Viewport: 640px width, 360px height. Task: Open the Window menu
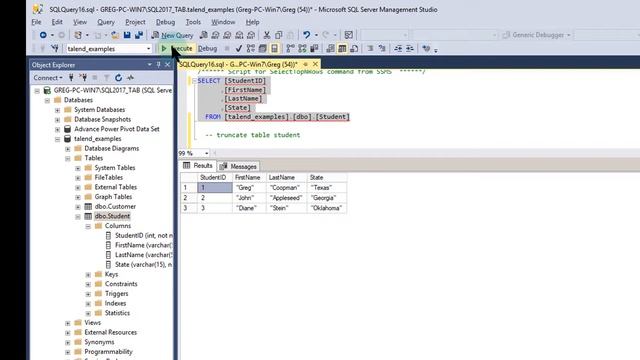pyautogui.click(x=223, y=22)
